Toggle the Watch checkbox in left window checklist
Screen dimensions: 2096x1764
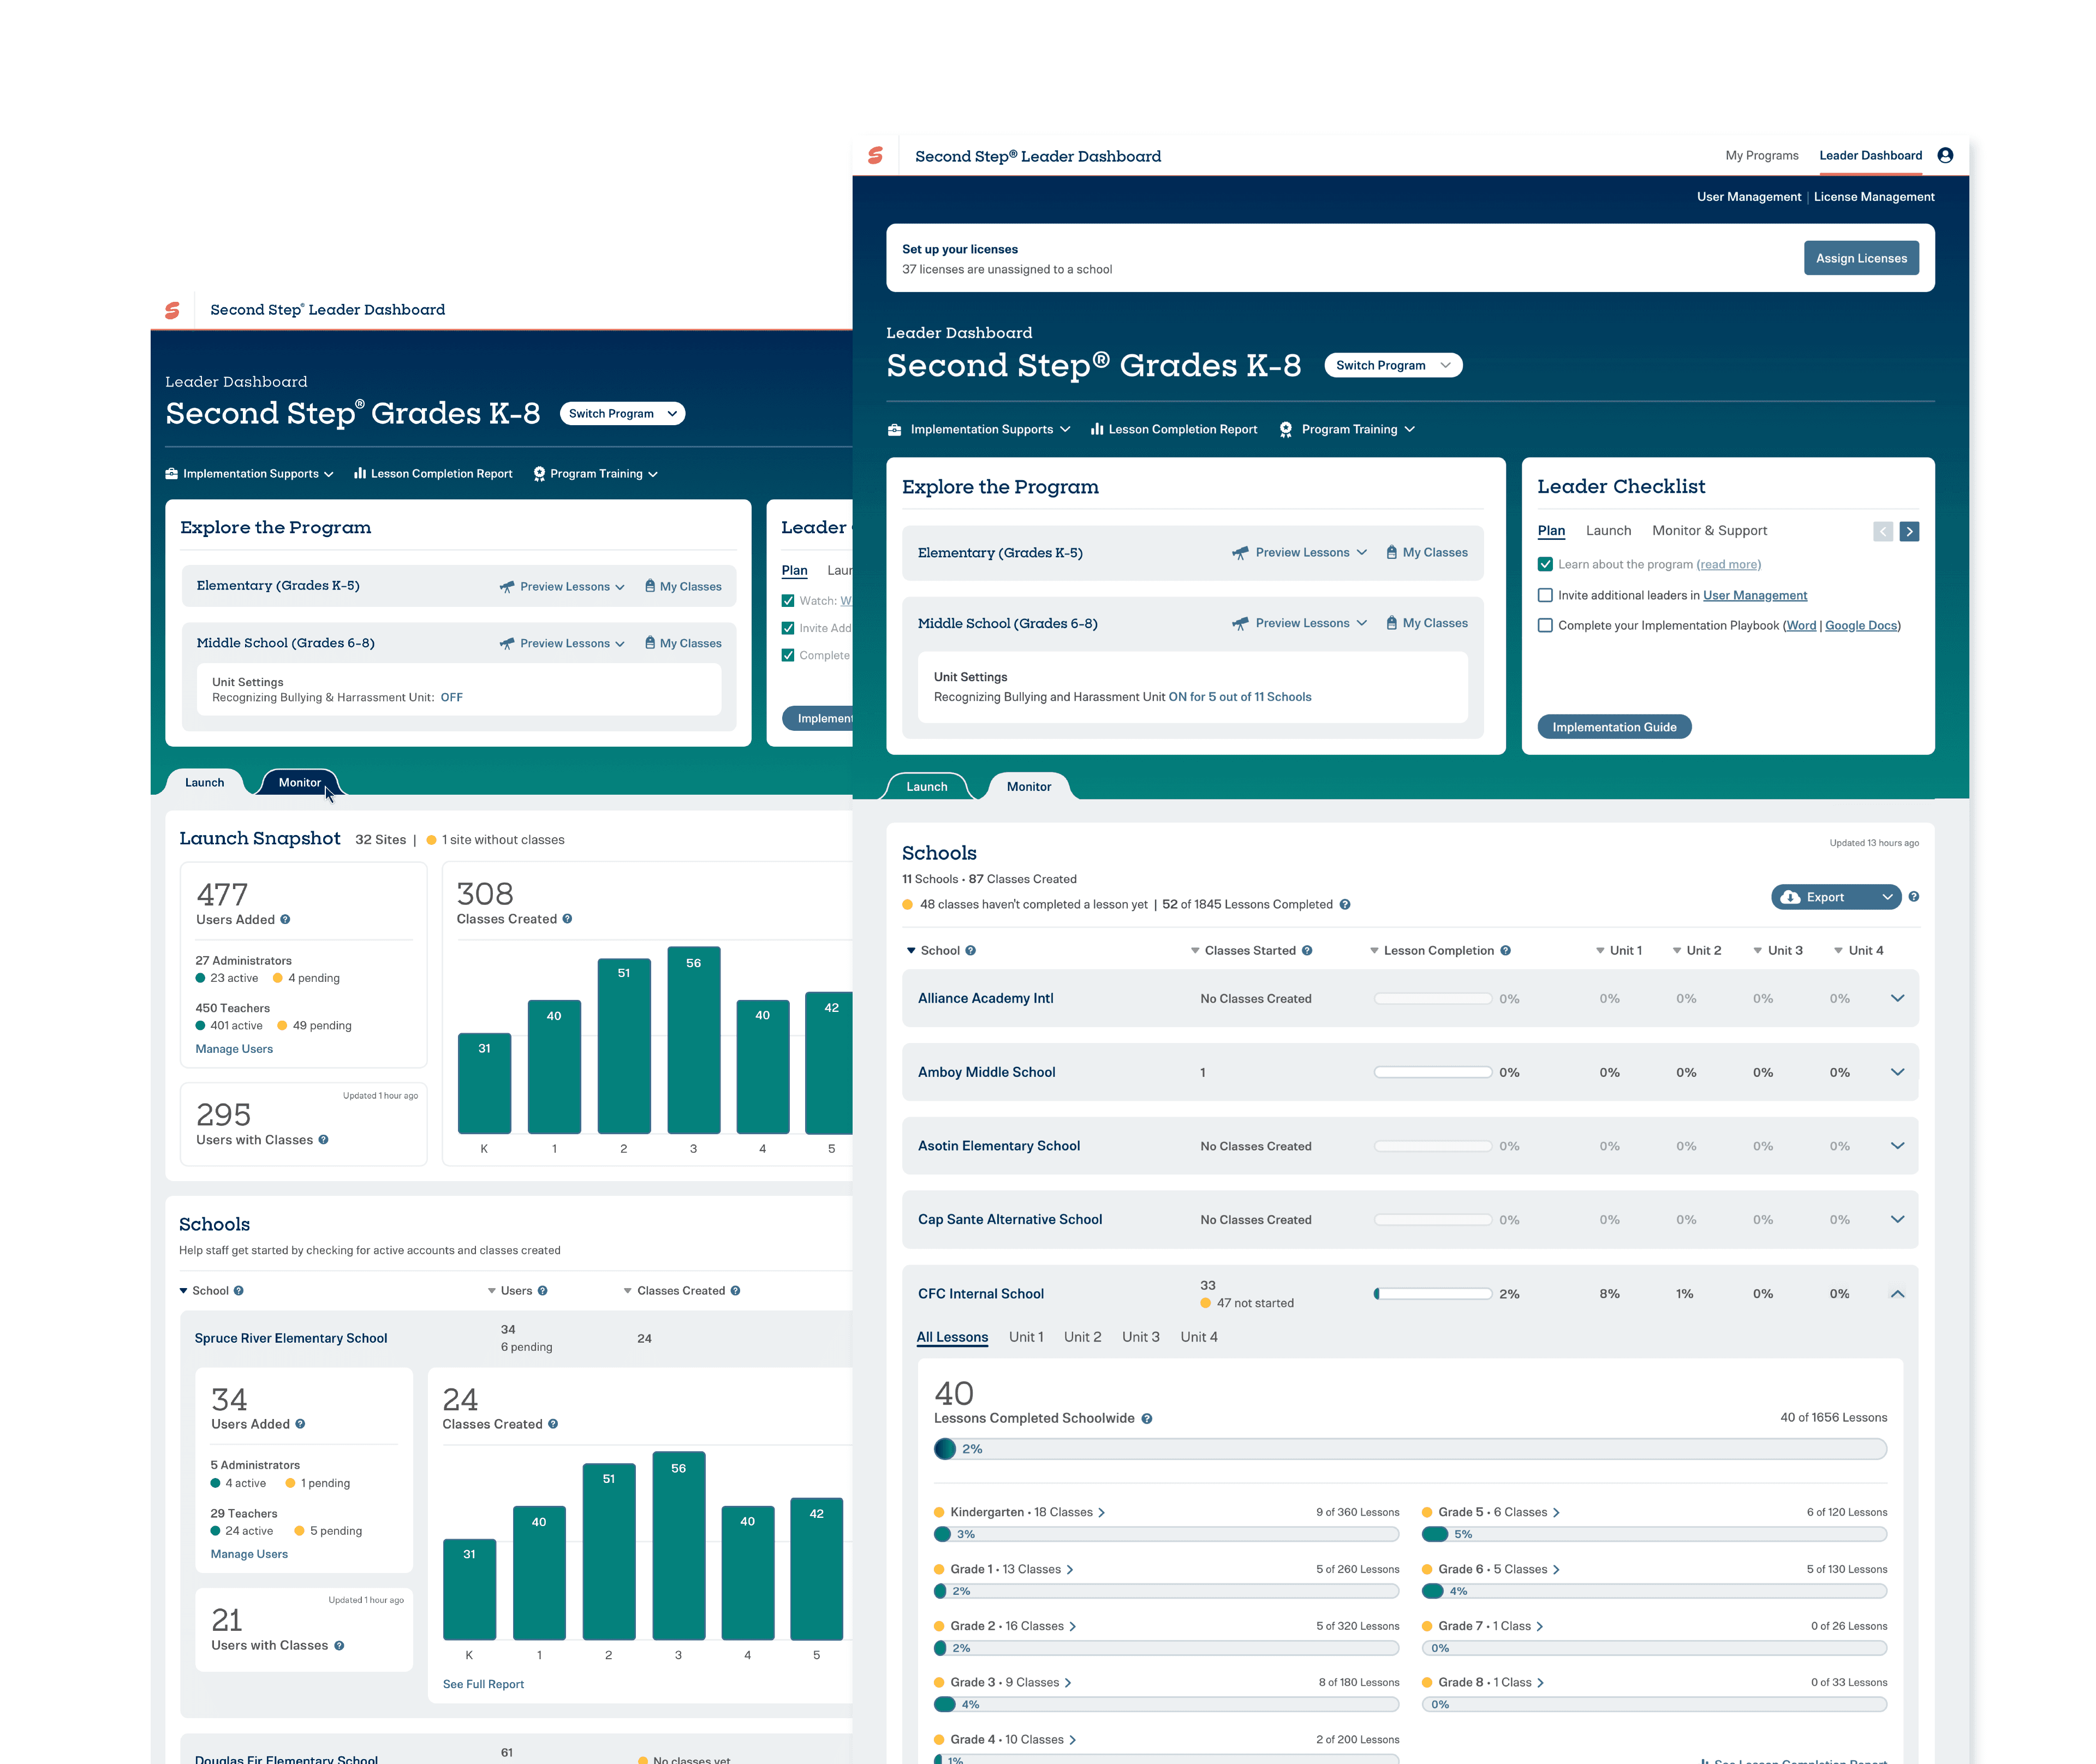[788, 601]
